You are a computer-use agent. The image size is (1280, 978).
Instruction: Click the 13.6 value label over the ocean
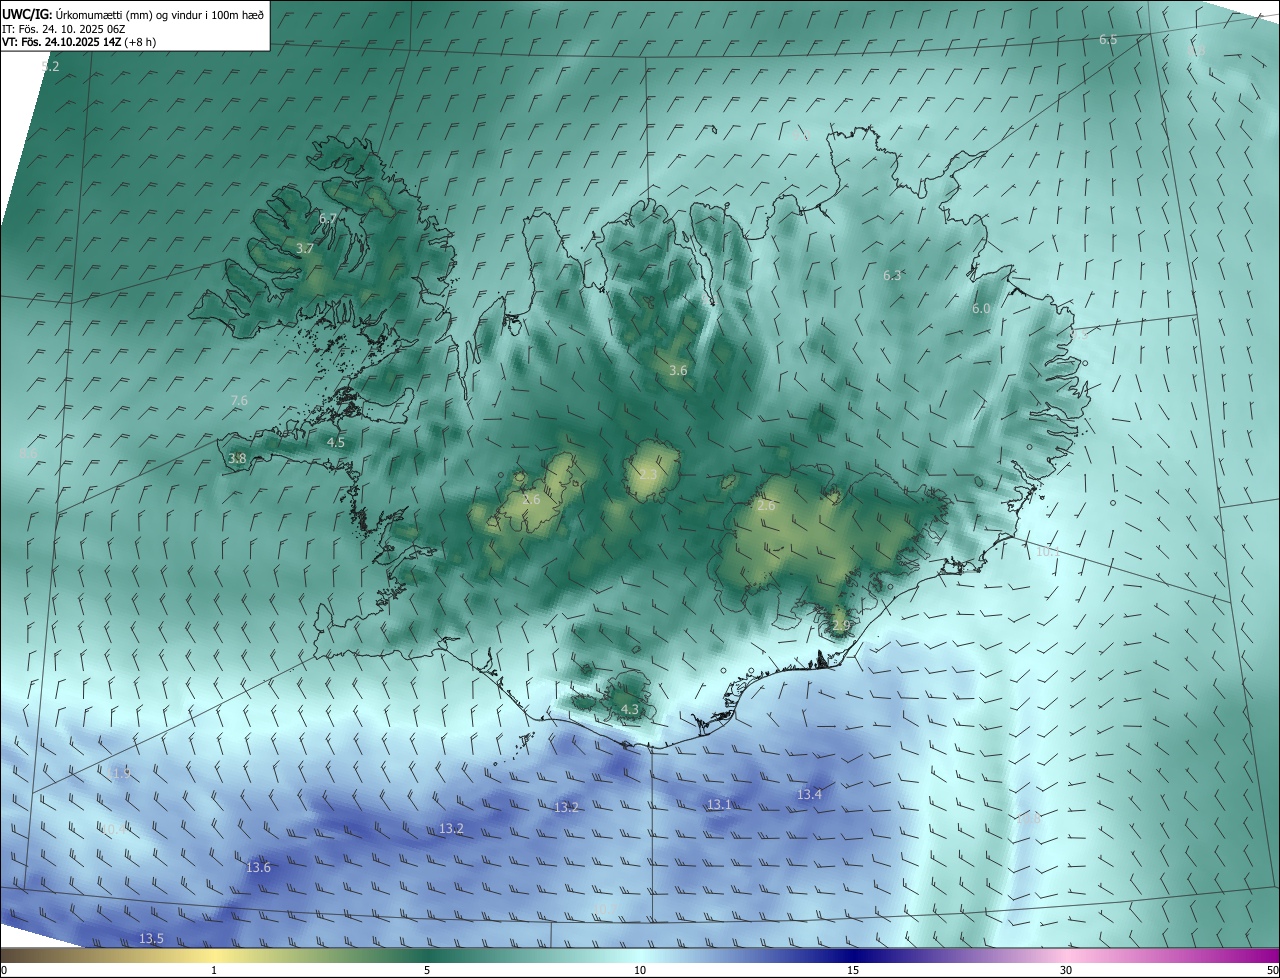coord(258,867)
